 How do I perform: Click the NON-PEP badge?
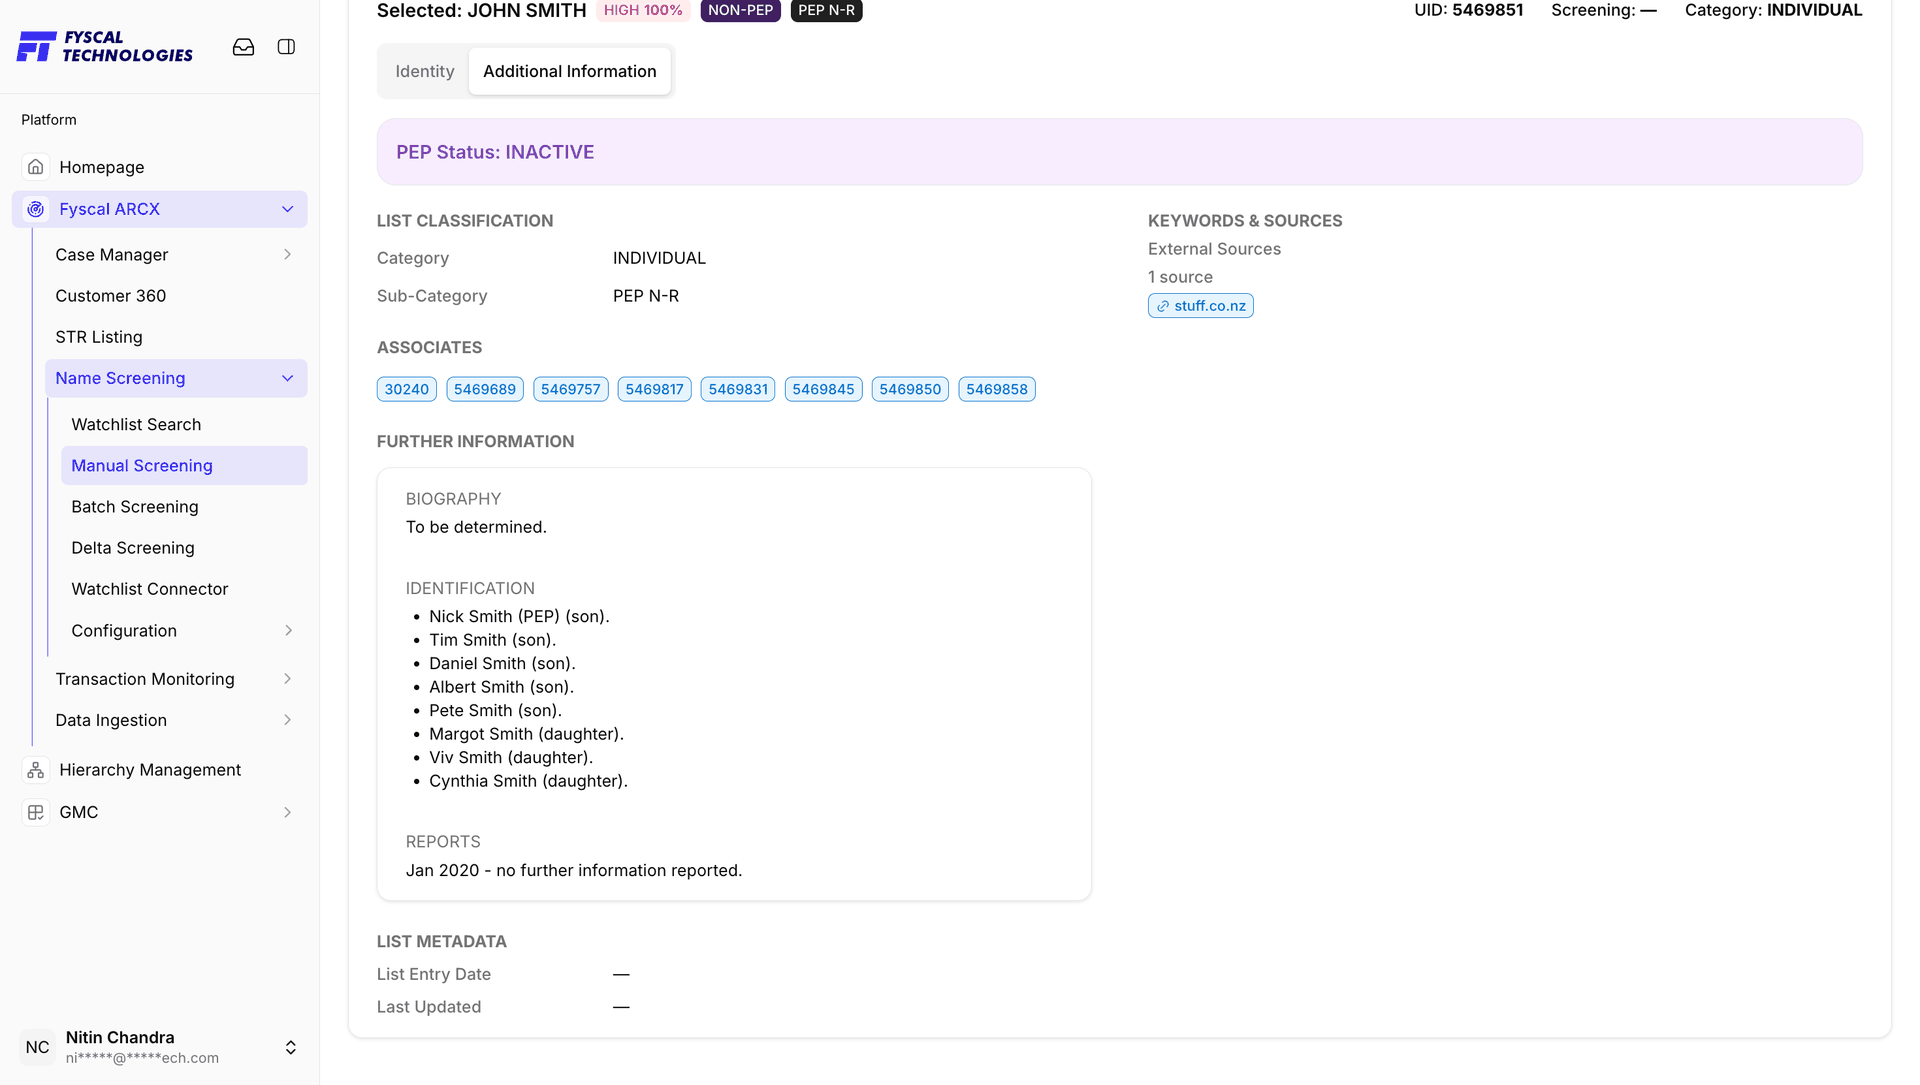click(741, 10)
